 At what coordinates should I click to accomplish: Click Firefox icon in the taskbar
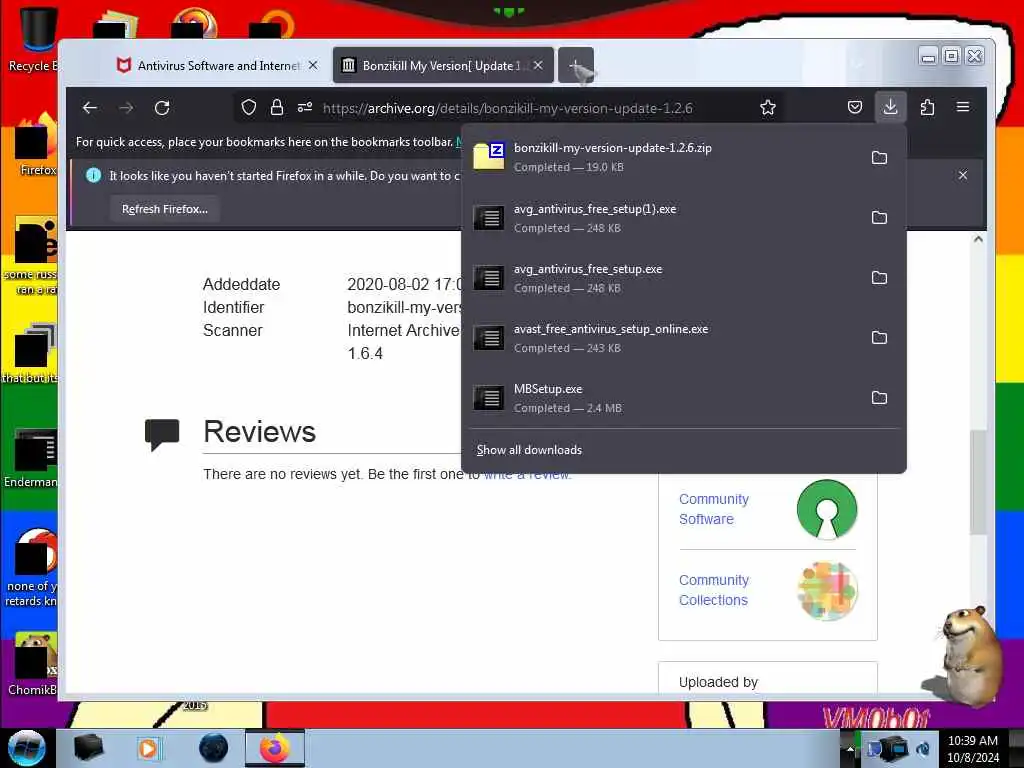(x=275, y=748)
